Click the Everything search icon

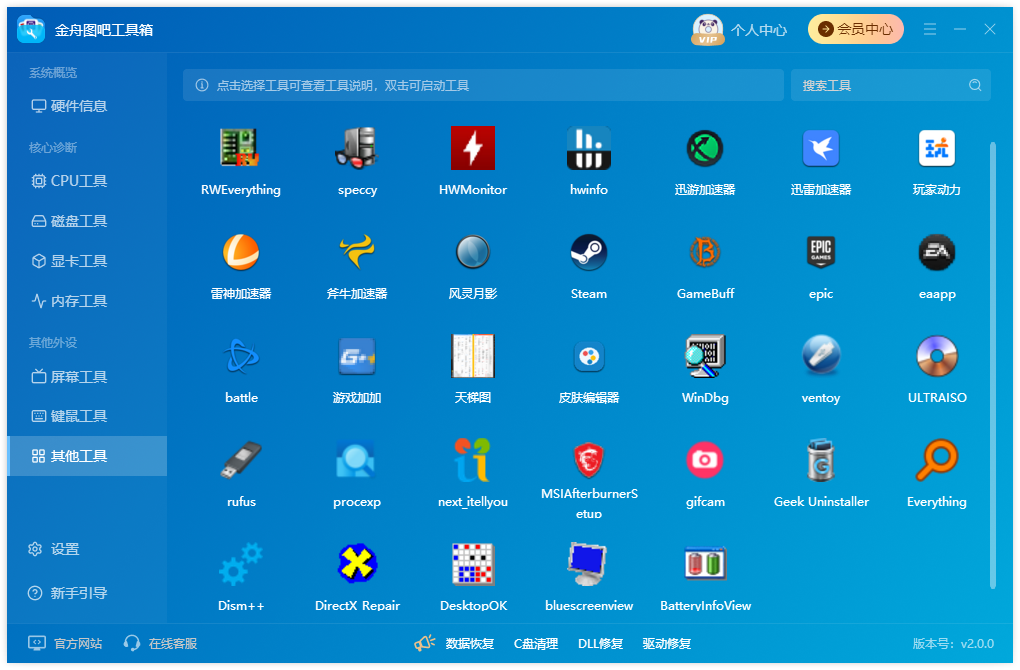937,460
